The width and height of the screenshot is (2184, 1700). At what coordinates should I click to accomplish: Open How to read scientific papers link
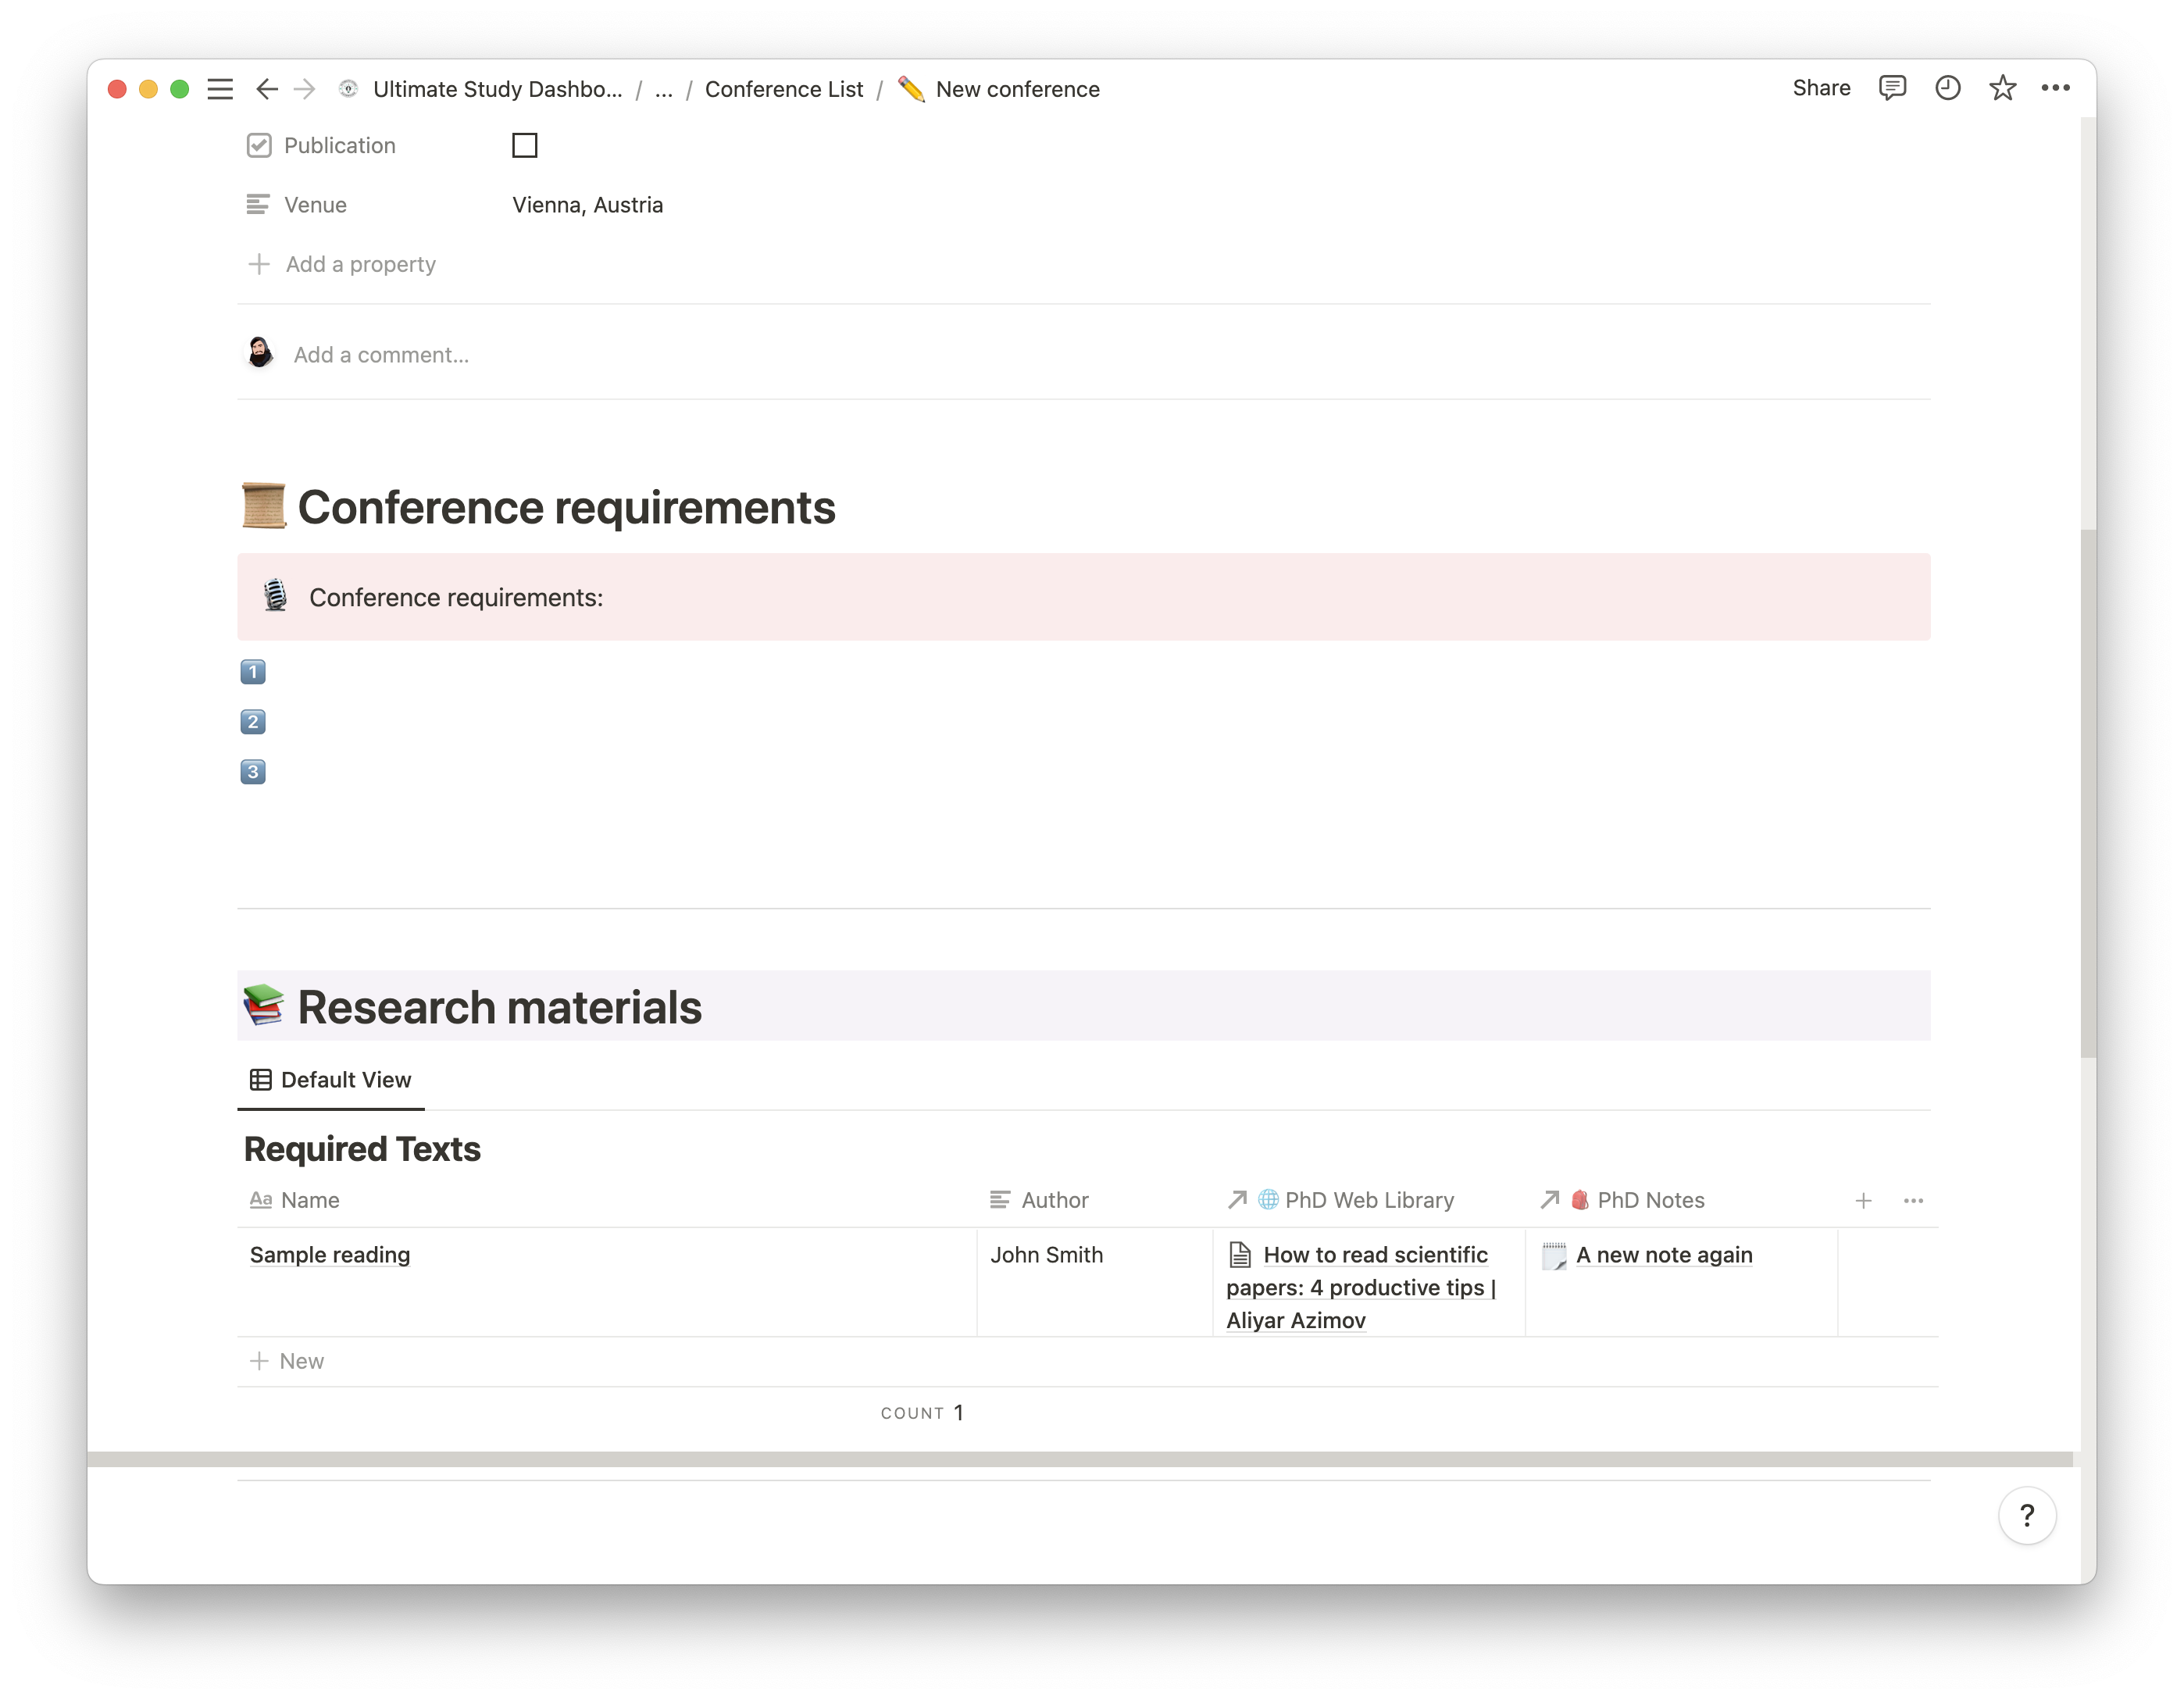tap(1361, 1287)
